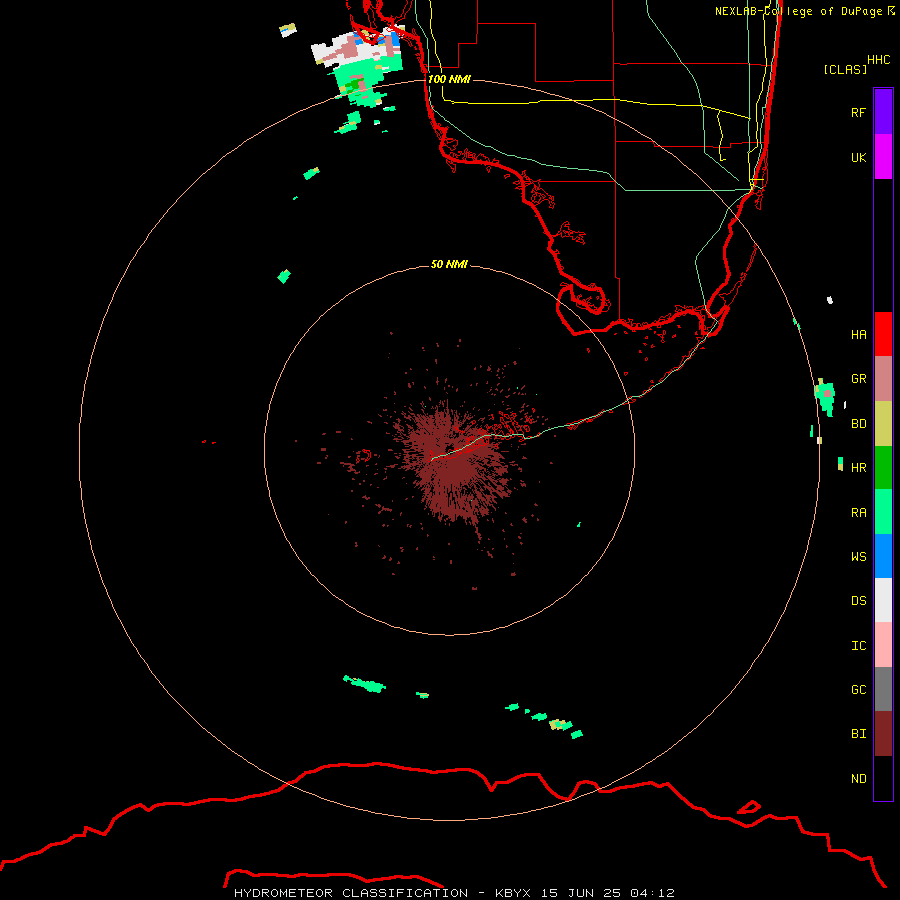This screenshot has width=900, height=900.
Task: Click the GR legend label
Action: (858, 379)
